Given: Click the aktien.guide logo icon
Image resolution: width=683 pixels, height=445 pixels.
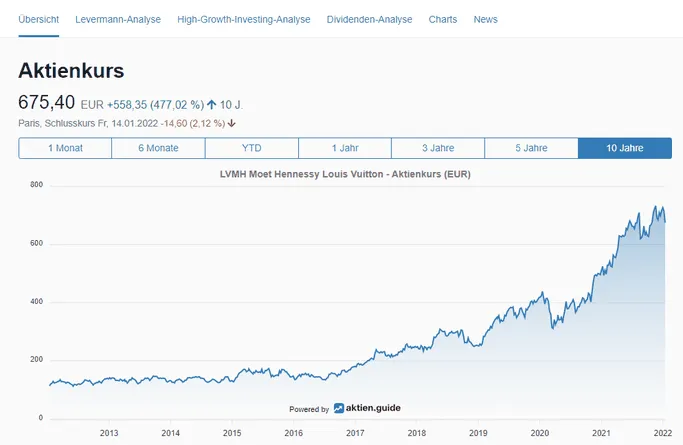Looking at the screenshot, I should coord(338,408).
